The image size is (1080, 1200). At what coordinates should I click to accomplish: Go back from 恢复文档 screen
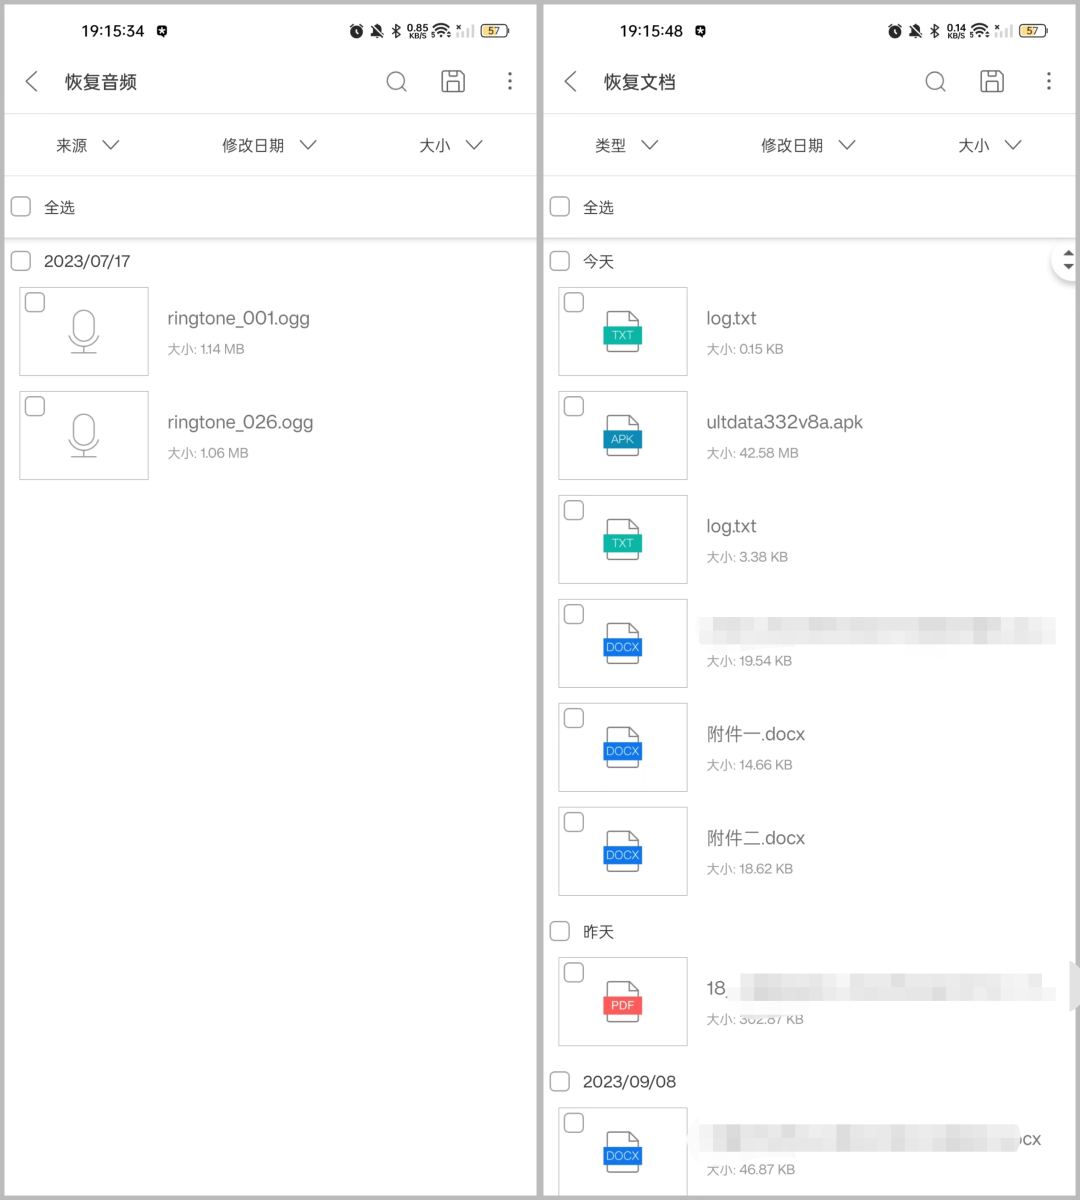(570, 81)
